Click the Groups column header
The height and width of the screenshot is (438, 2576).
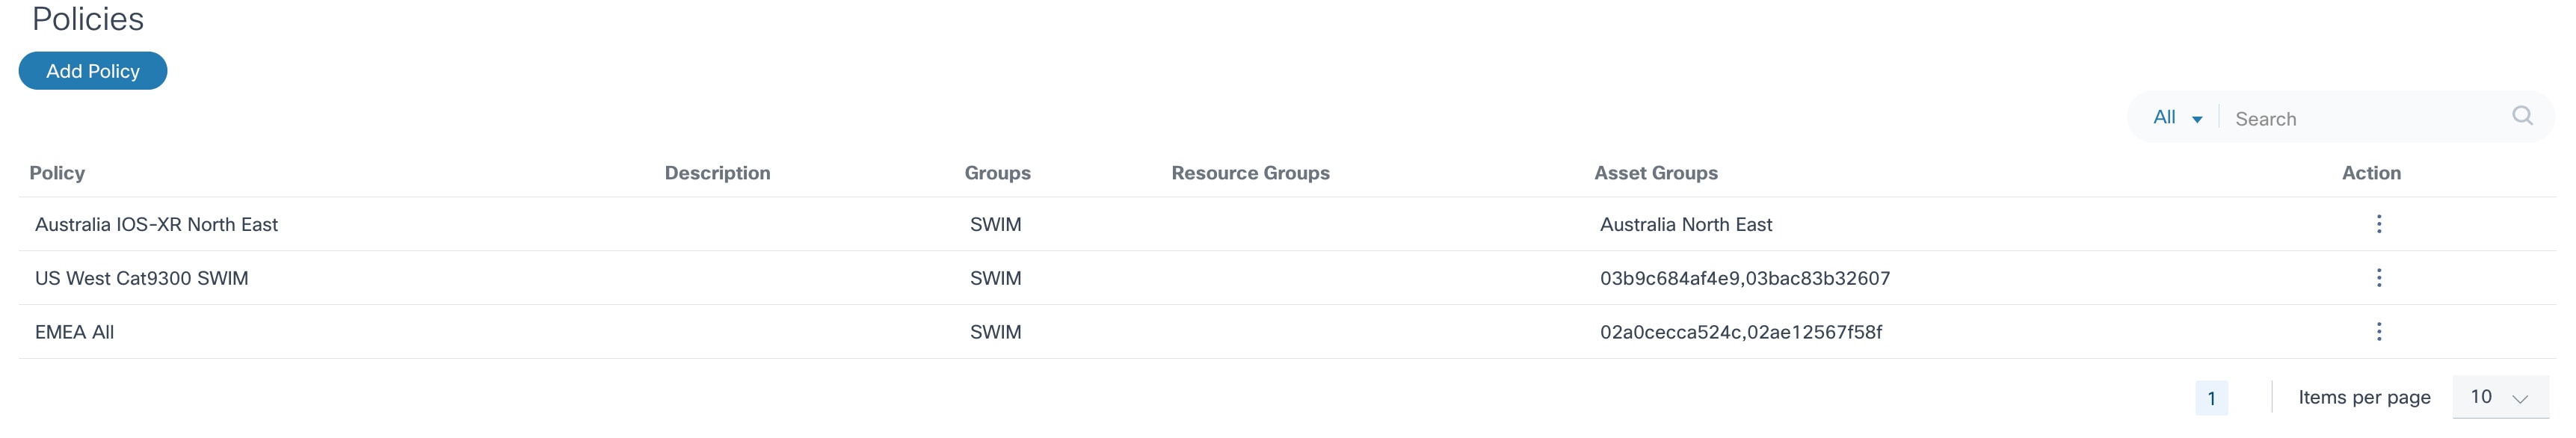point(997,173)
